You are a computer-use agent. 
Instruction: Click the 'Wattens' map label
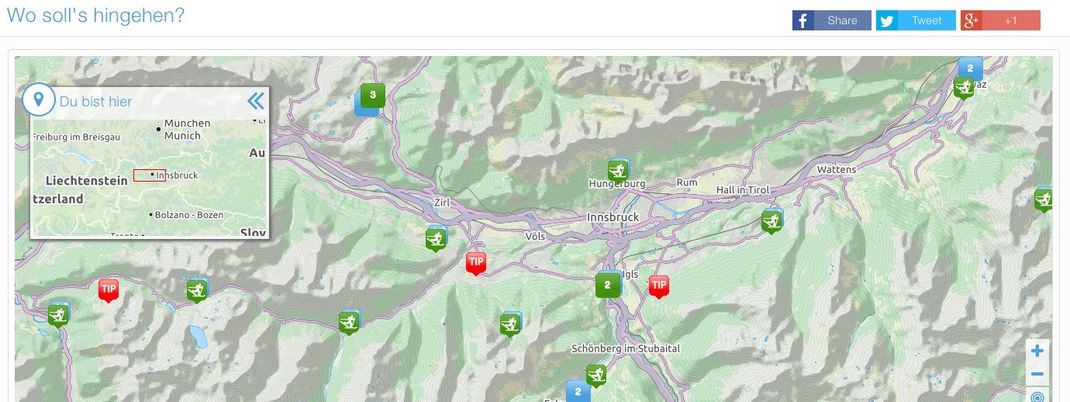pos(836,169)
